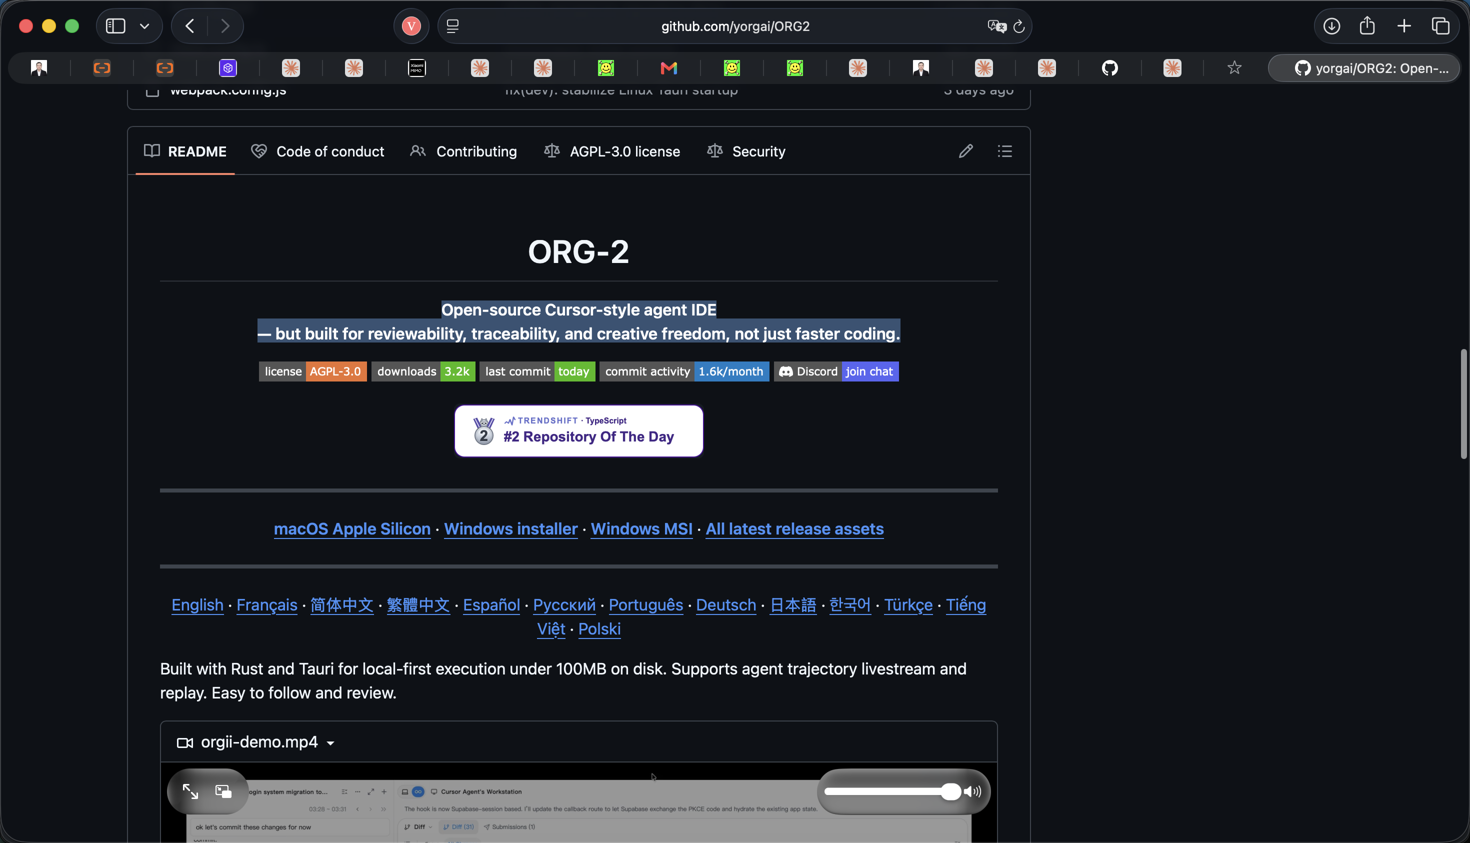The height and width of the screenshot is (843, 1470).
Task: Toggle video picture-in-picture
Action: point(224,791)
